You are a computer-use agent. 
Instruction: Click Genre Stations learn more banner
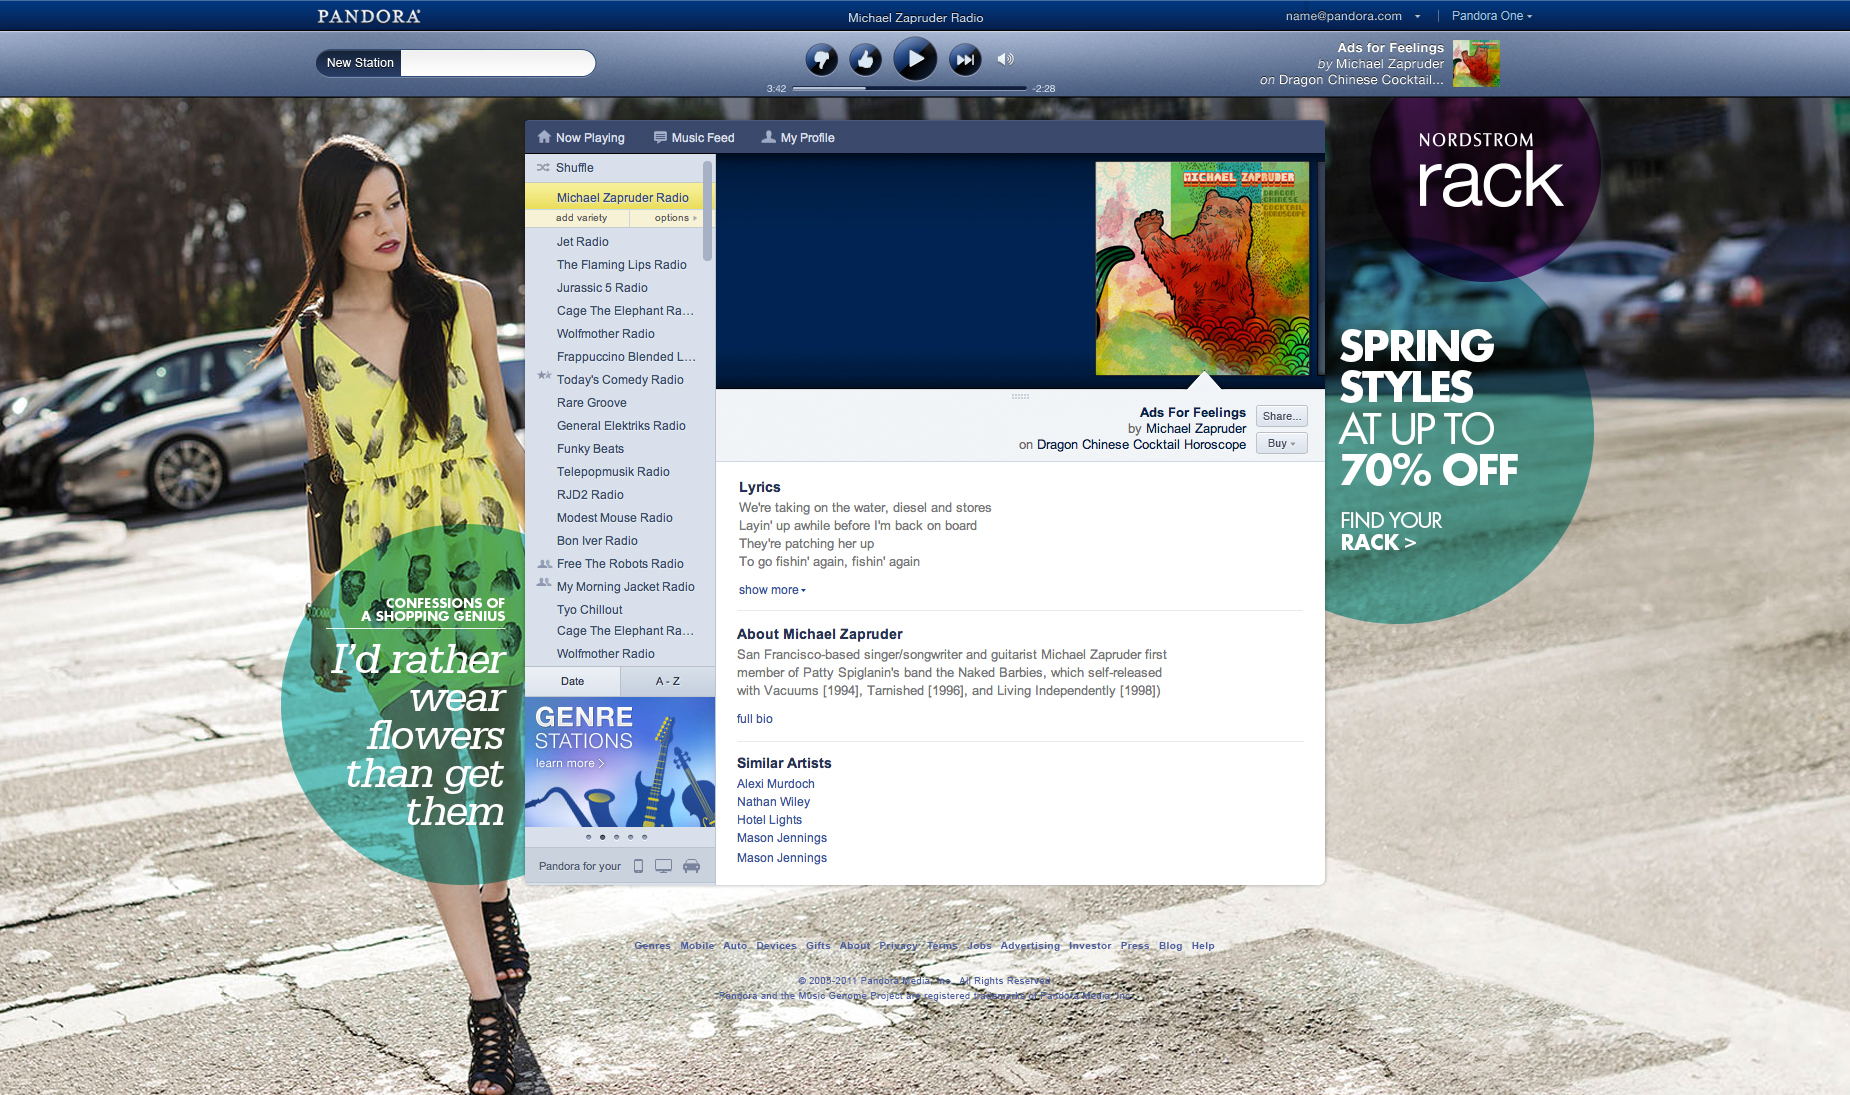(620, 761)
